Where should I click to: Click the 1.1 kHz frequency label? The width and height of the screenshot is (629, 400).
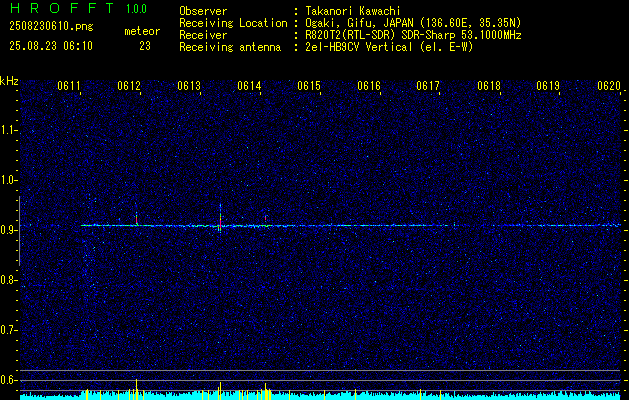(8, 130)
